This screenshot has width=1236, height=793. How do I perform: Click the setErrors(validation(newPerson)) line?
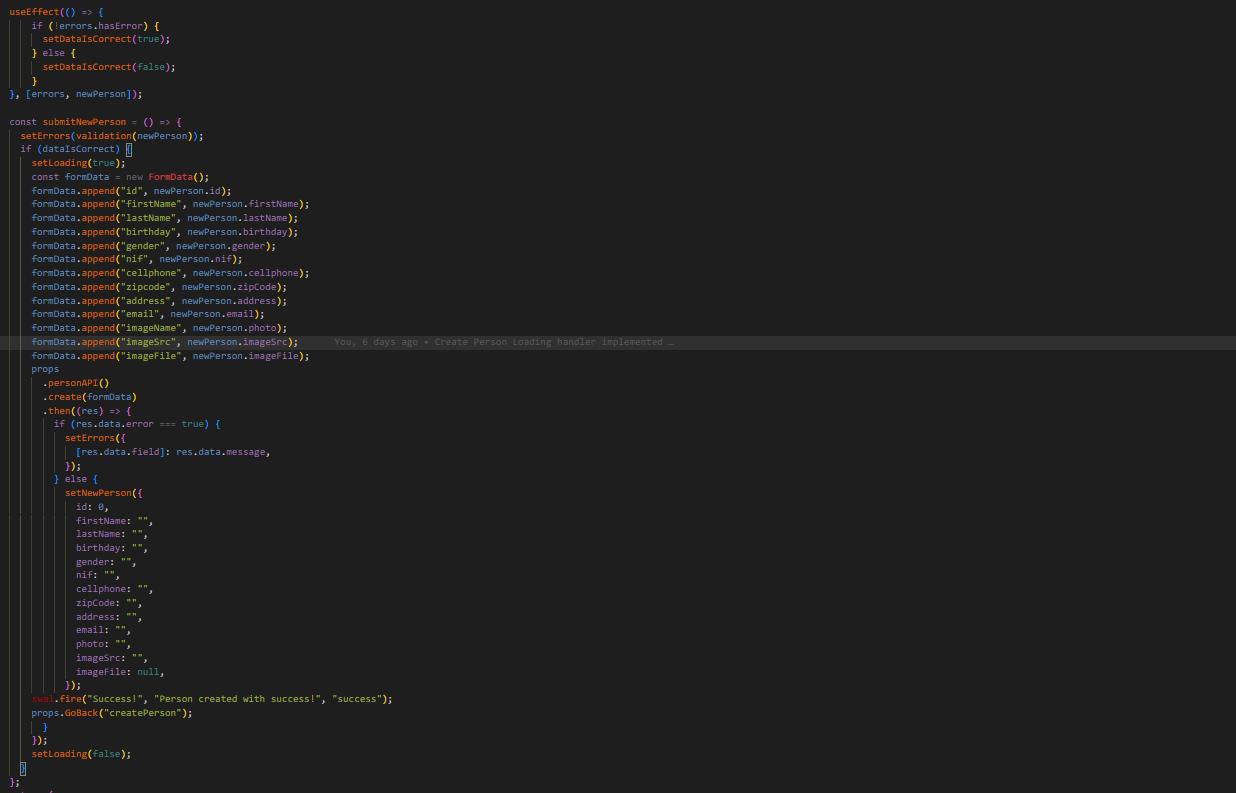[x=112, y=136]
